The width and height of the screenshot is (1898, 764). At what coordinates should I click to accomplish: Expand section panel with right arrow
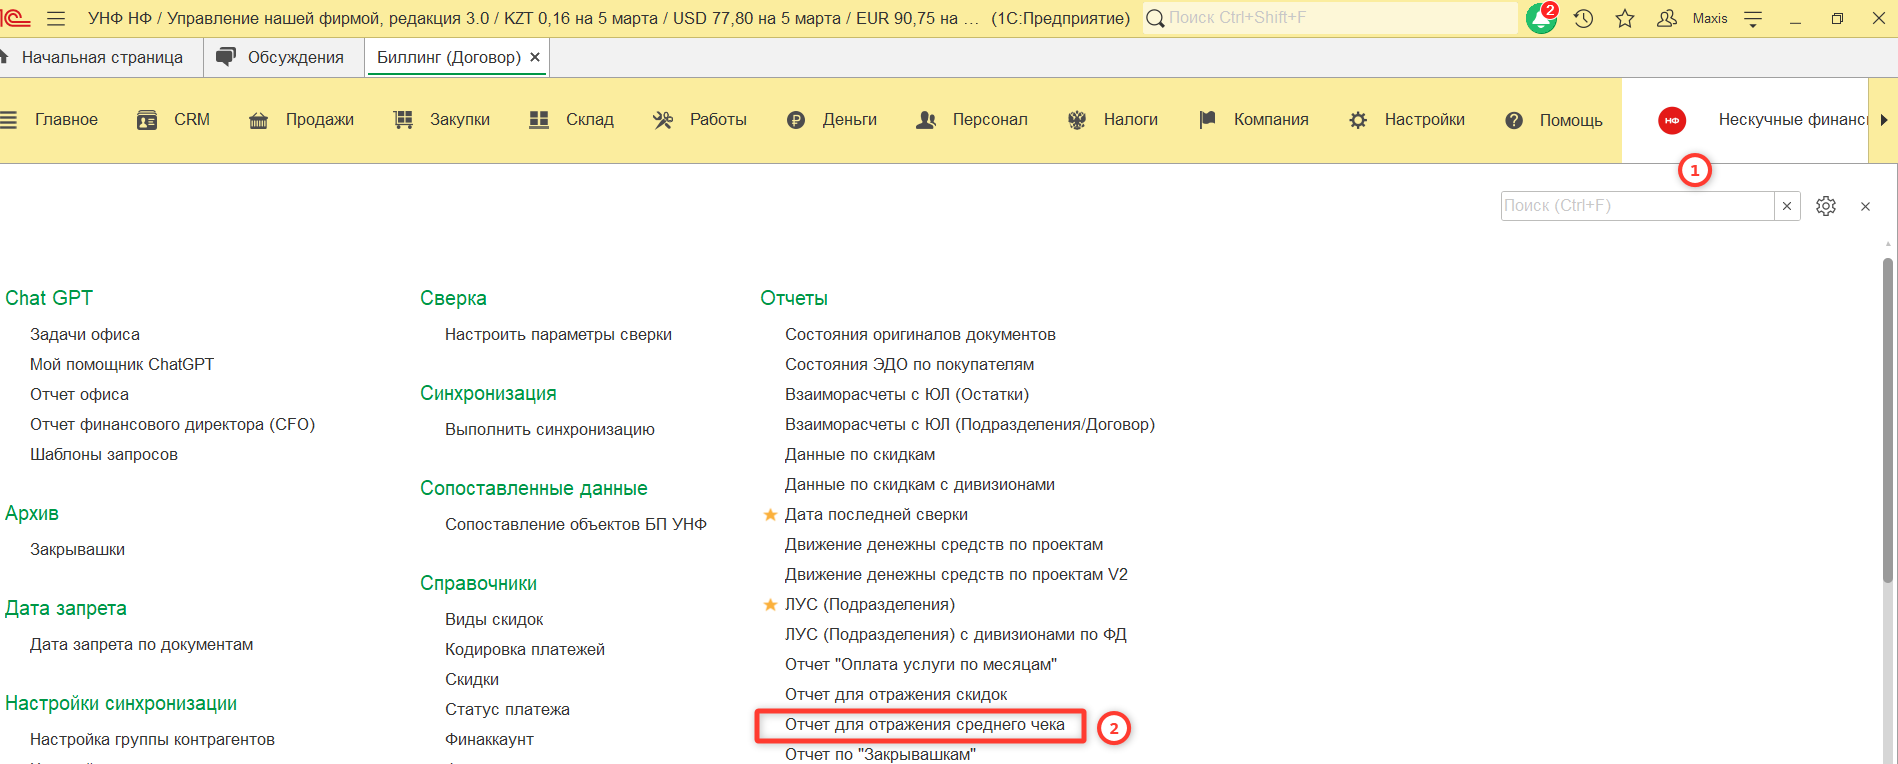pos(1884,120)
